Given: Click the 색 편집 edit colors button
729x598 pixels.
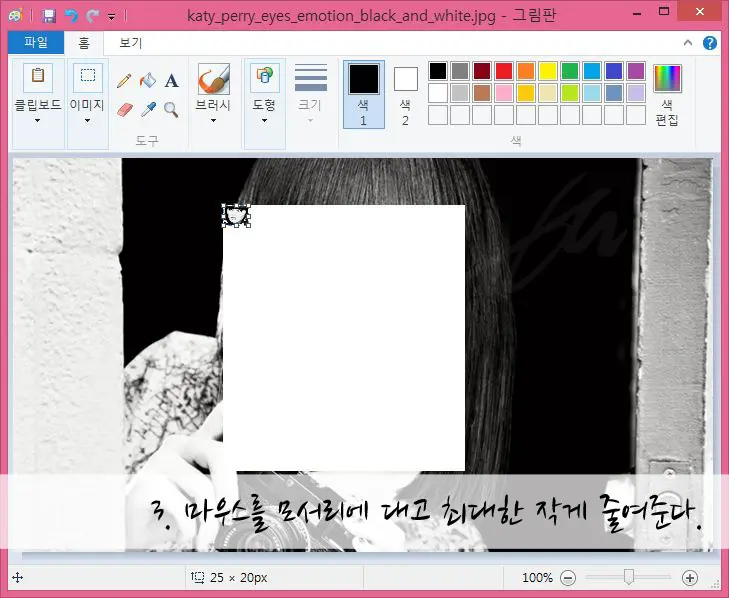Looking at the screenshot, I should click(667, 95).
